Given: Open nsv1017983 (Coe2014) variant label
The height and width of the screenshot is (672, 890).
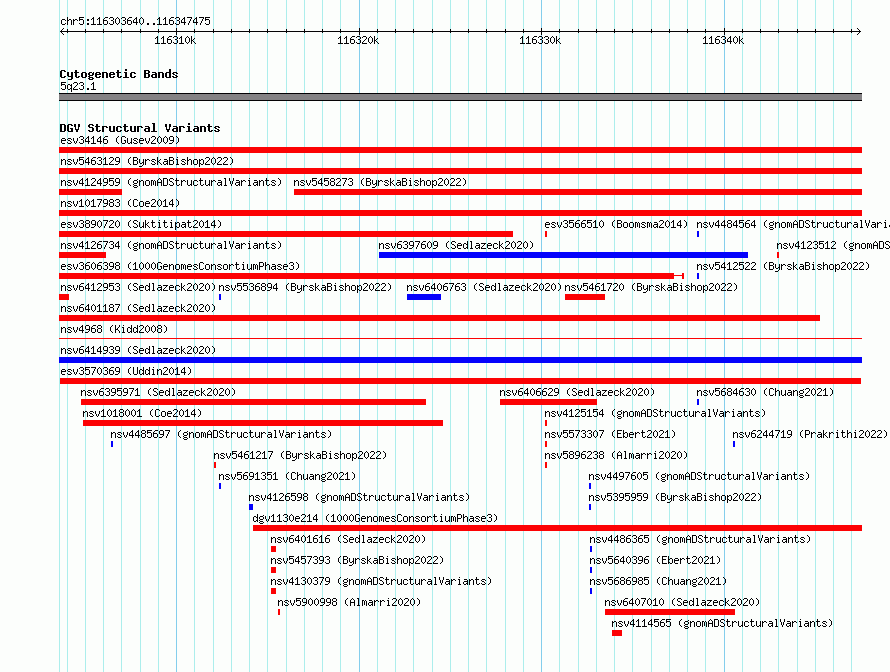Looking at the screenshot, I should 120,203.
